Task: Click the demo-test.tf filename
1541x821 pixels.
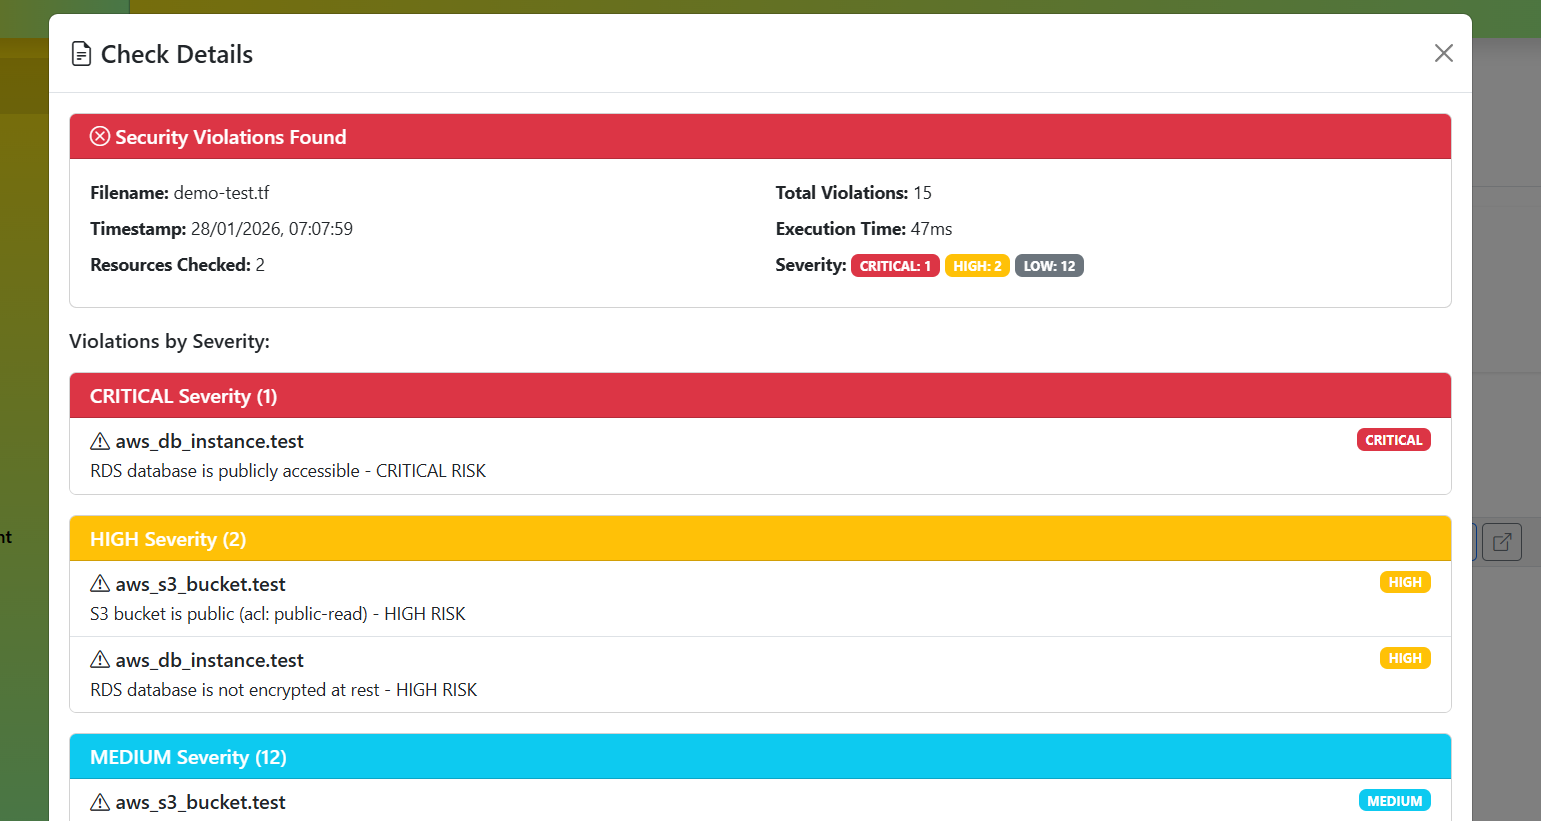Action: (x=231, y=192)
